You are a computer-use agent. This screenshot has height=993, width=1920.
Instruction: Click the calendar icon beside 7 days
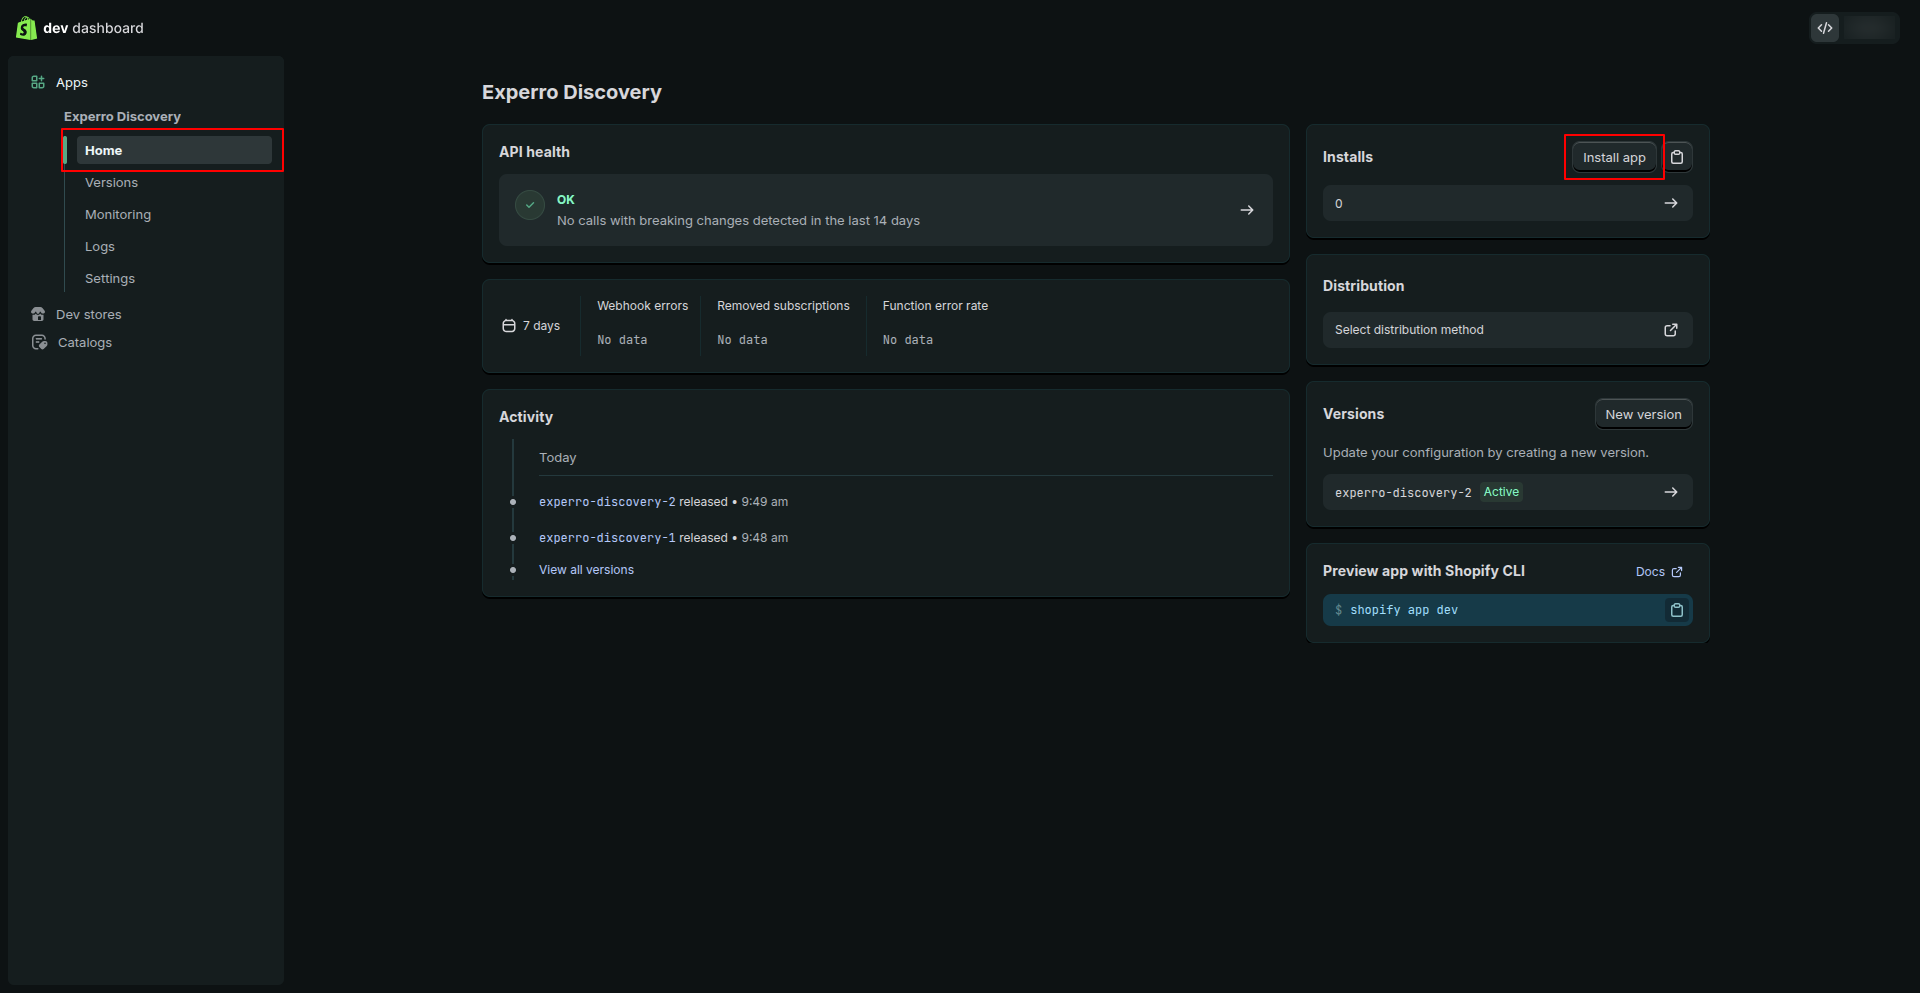(509, 326)
